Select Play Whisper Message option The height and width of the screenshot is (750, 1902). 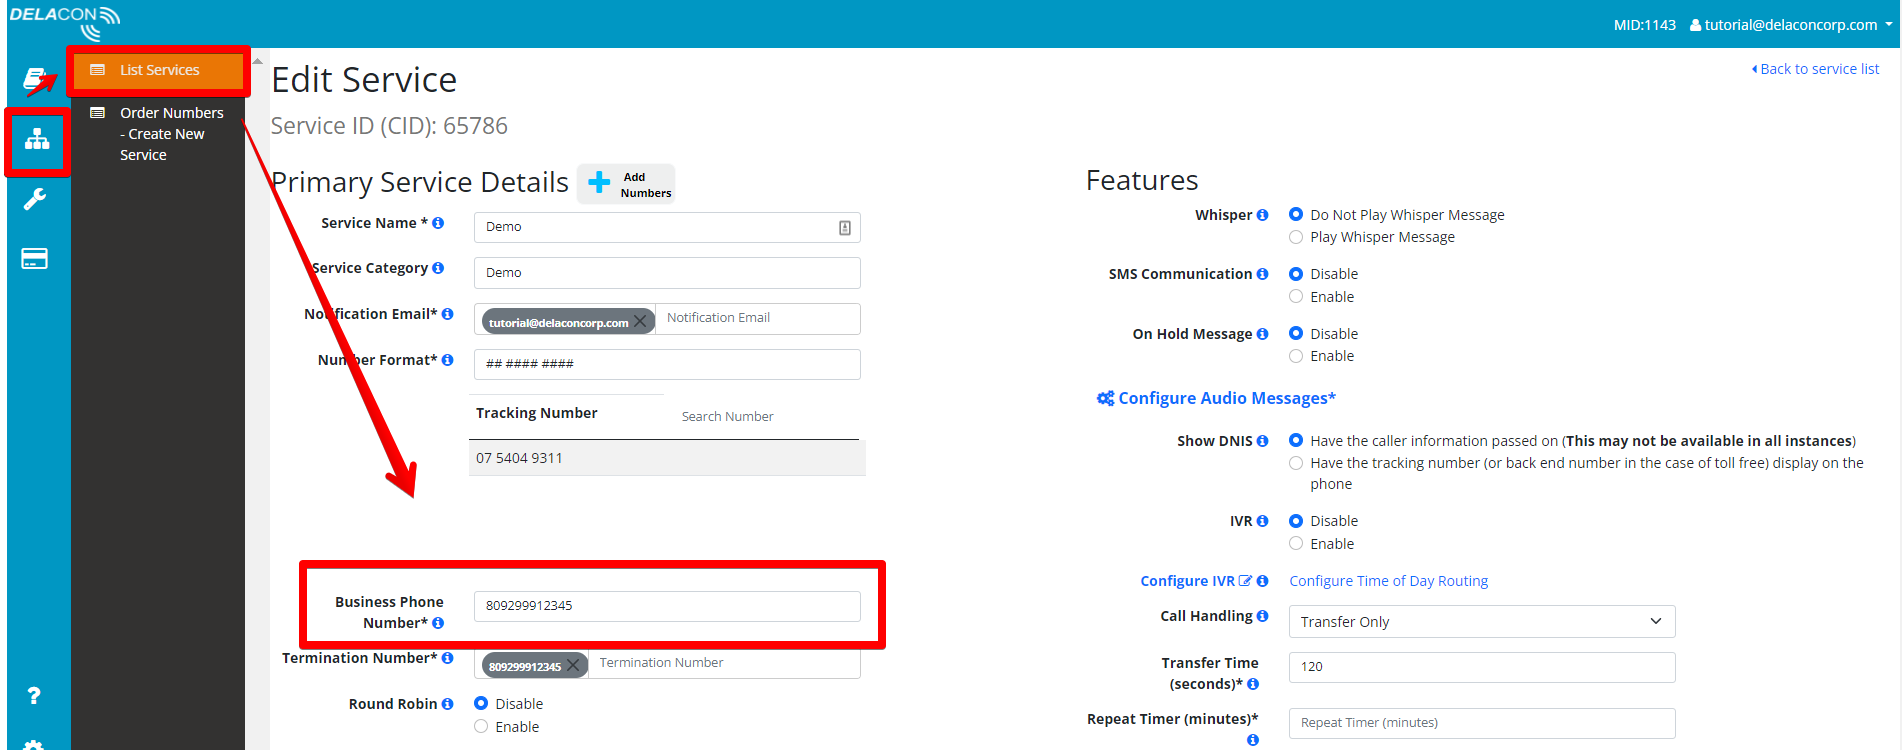click(x=1296, y=237)
